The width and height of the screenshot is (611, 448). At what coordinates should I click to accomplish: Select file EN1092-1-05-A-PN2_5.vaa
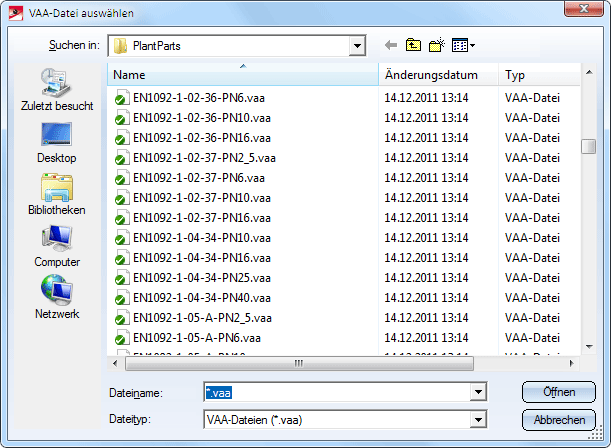[x=202, y=318]
